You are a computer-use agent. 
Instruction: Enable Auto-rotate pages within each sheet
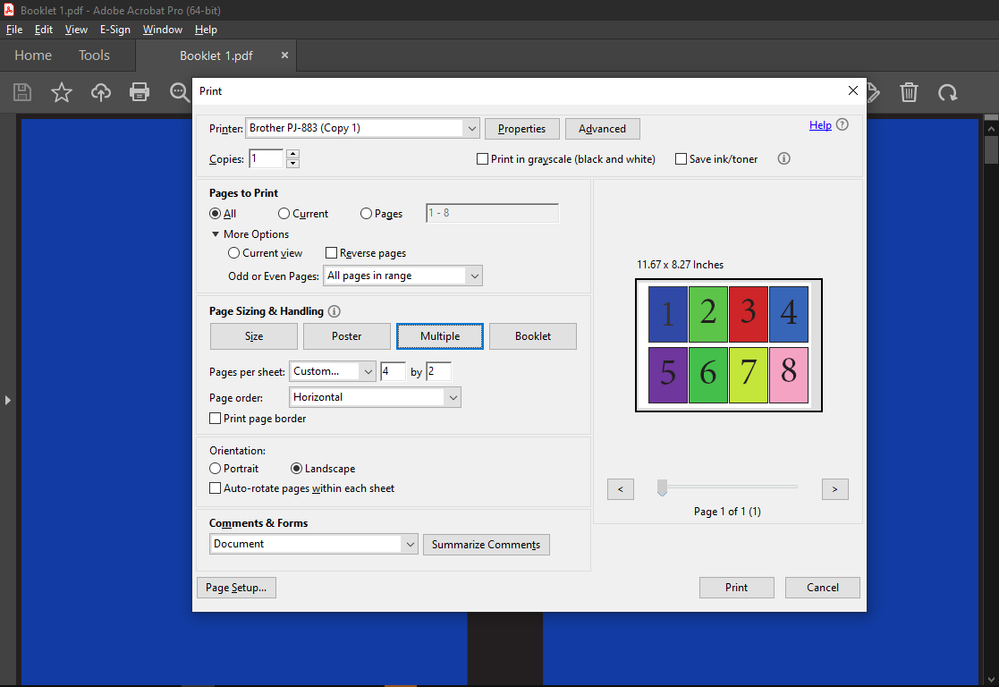(x=215, y=488)
